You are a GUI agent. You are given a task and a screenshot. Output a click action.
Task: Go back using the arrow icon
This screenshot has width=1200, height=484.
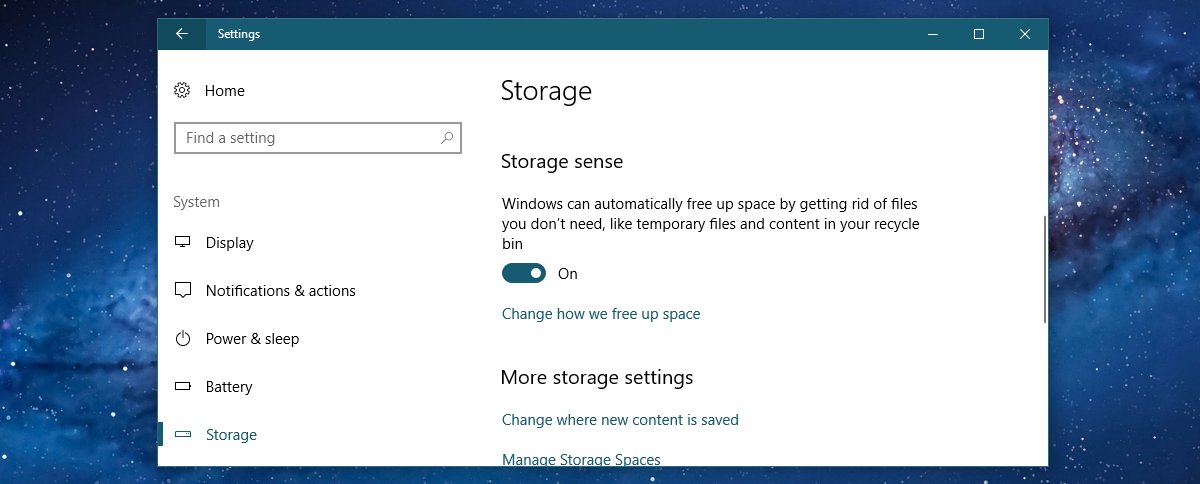[181, 34]
